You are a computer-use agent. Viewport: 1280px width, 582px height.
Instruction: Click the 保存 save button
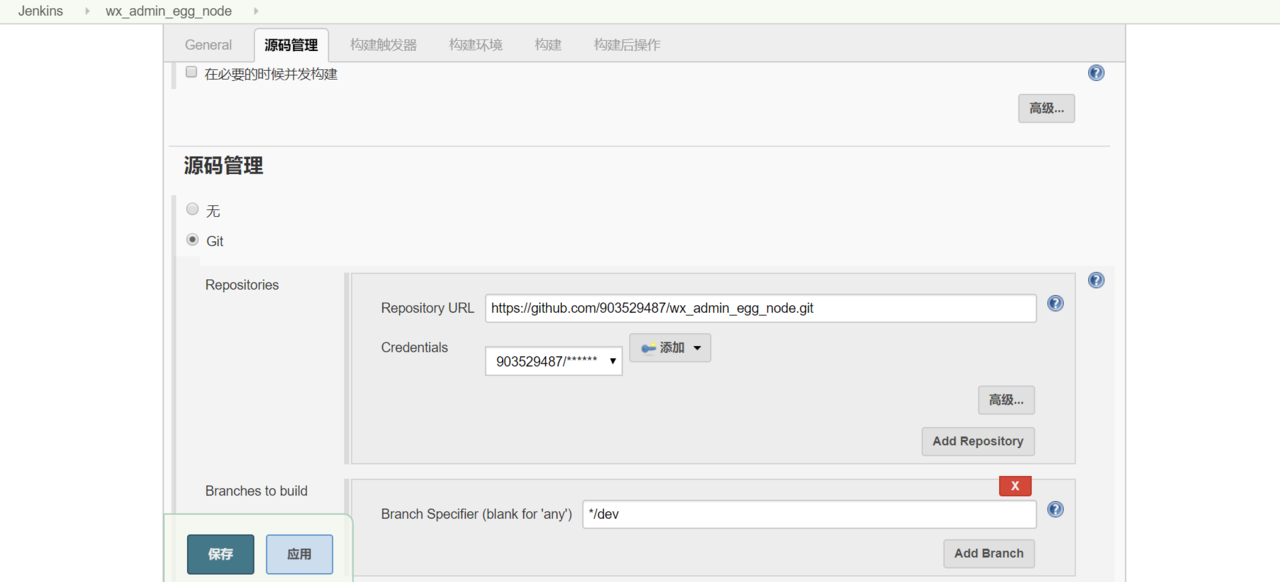(x=220, y=554)
